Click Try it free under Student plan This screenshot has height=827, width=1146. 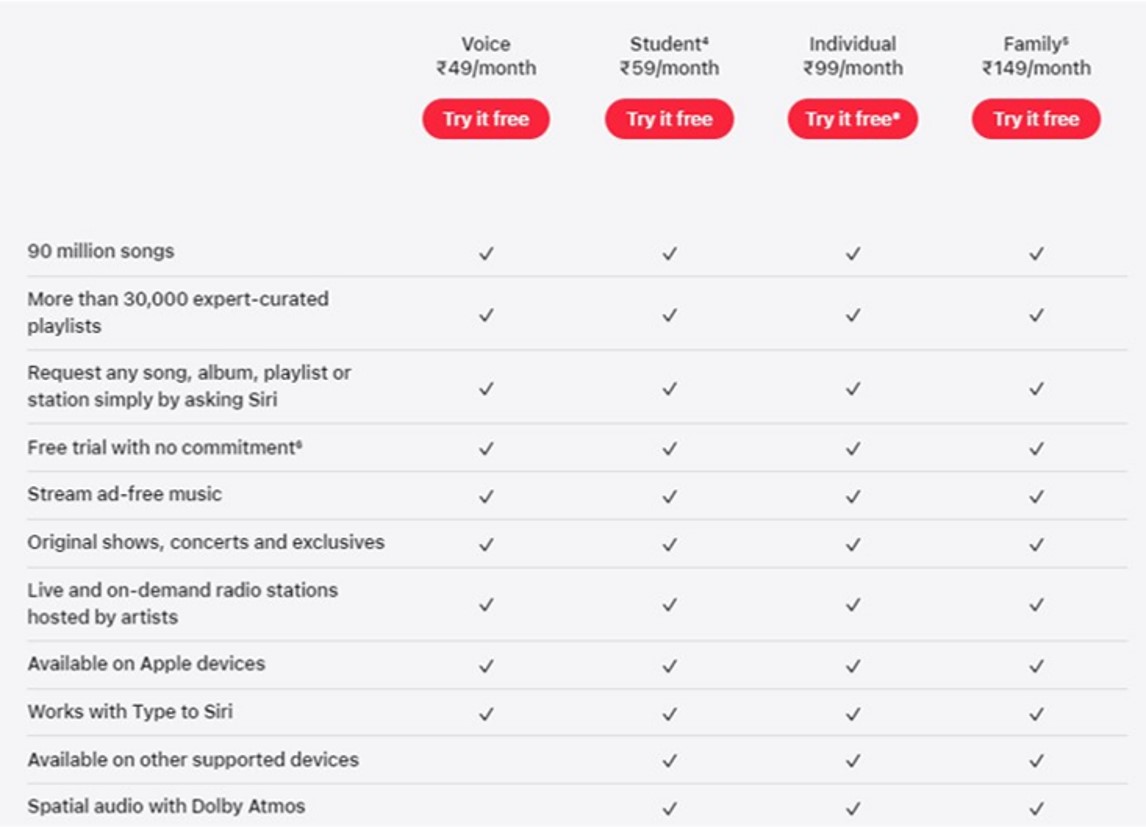click(x=669, y=119)
